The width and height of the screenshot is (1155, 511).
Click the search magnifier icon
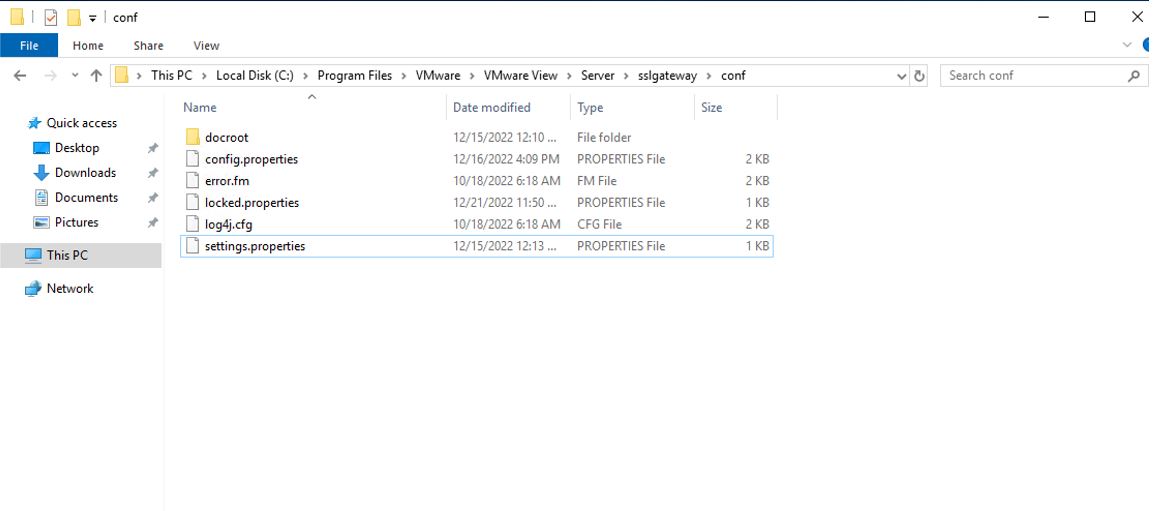[x=1134, y=75]
